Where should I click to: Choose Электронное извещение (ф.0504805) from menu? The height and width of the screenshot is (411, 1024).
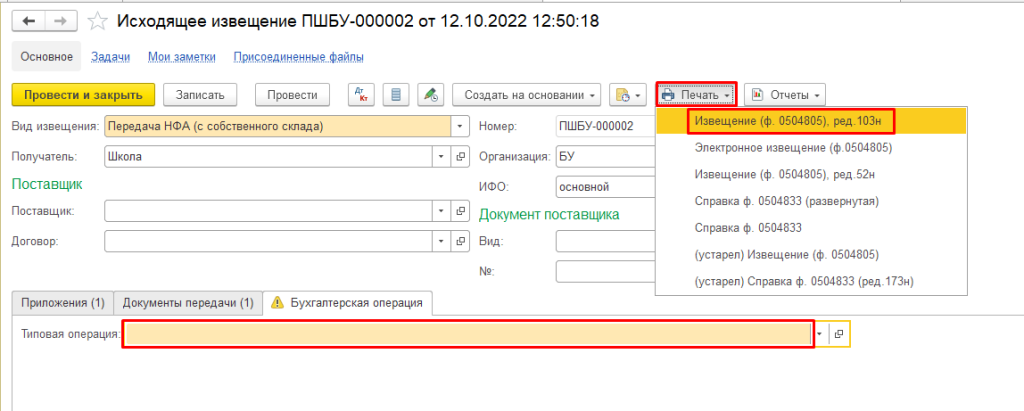click(x=792, y=148)
